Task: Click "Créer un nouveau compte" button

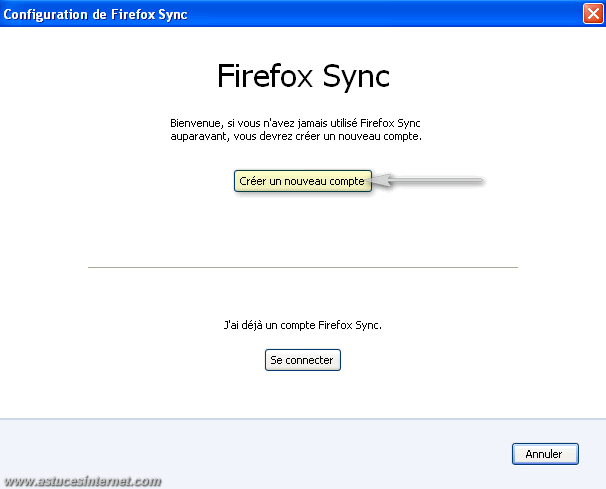Action: [x=303, y=181]
